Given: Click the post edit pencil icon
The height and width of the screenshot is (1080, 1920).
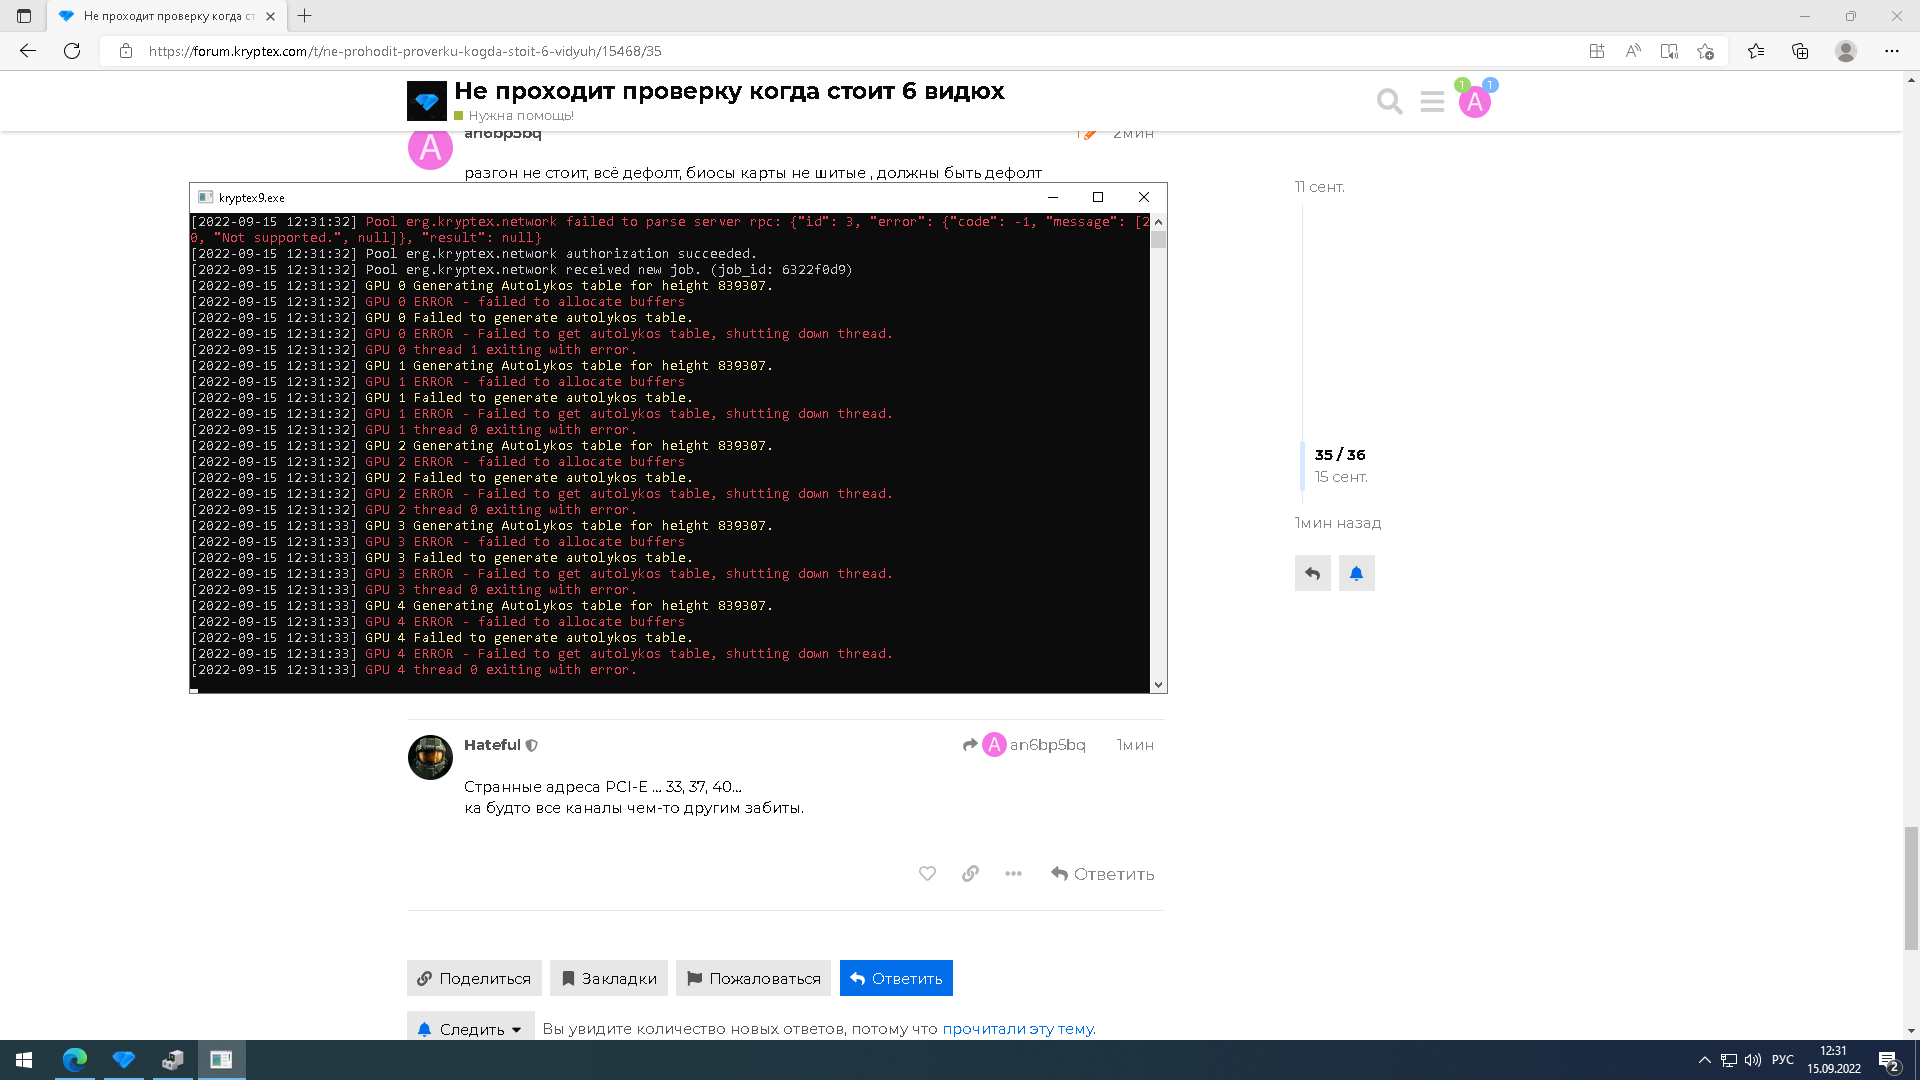Looking at the screenshot, I should 1087,134.
